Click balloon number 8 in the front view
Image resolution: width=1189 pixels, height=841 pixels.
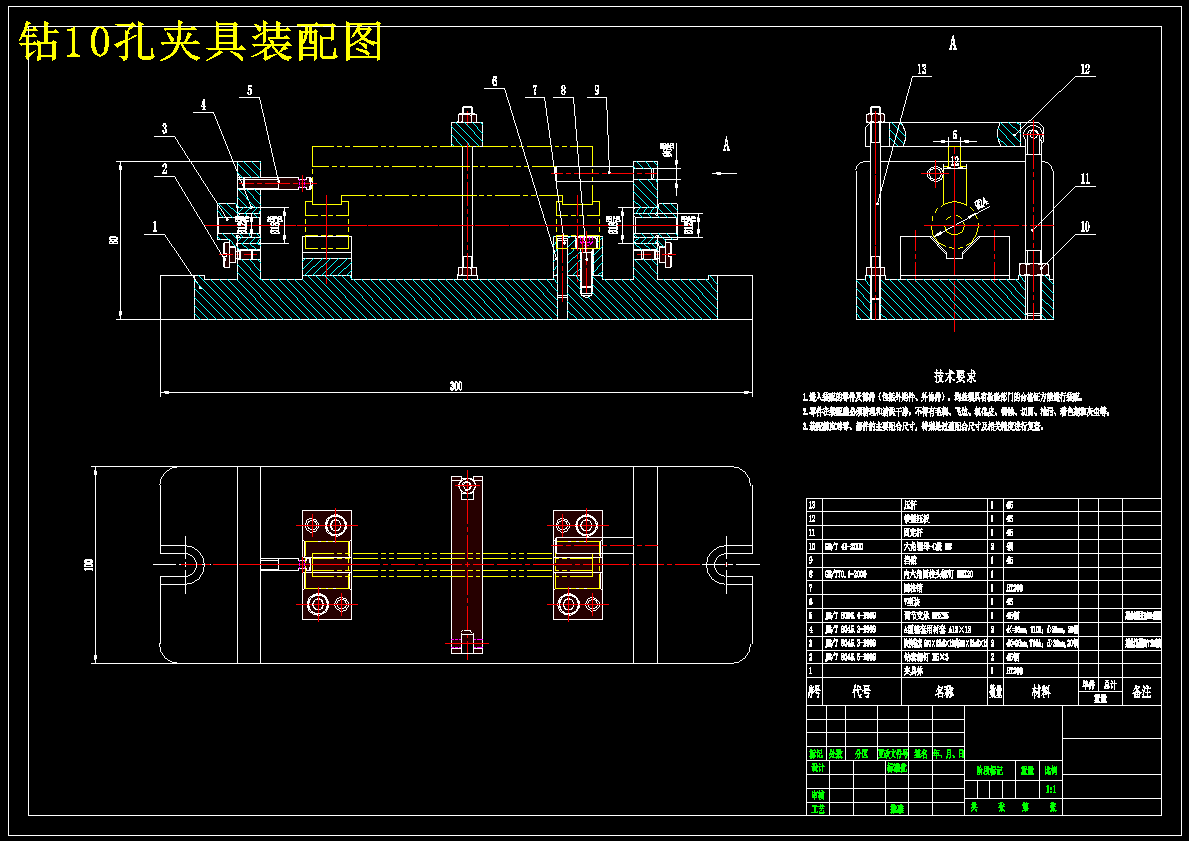click(x=563, y=90)
